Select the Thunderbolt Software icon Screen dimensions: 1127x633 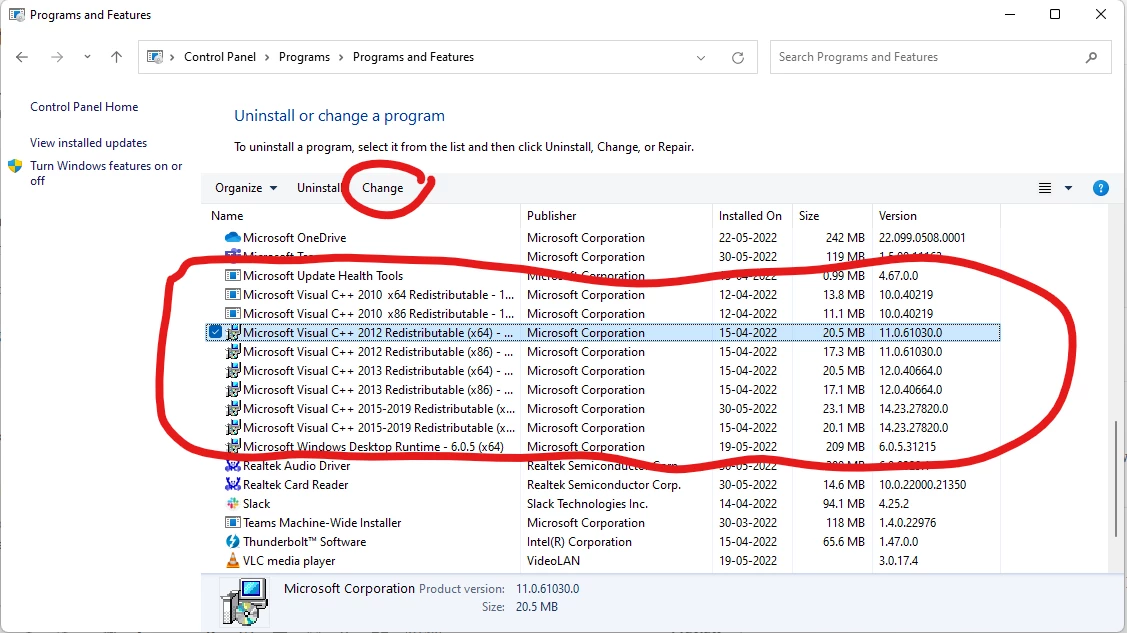(232, 542)
